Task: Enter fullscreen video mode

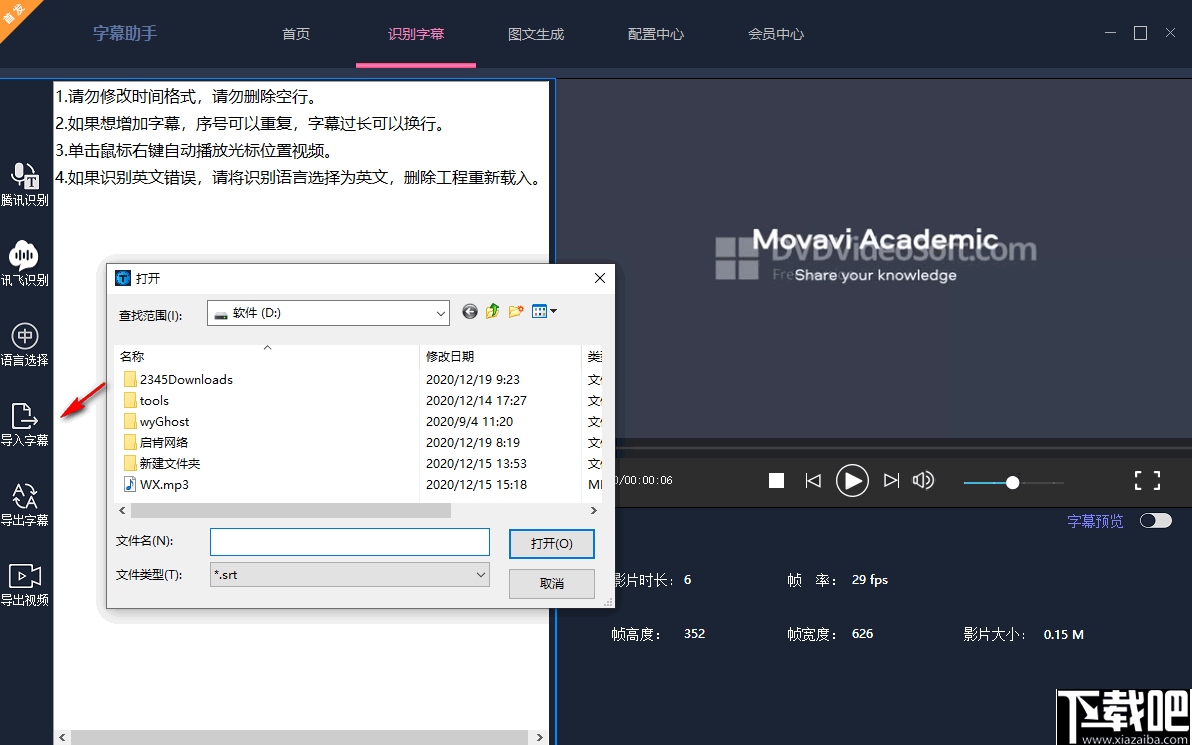Action: click(x=1147, y=480)
